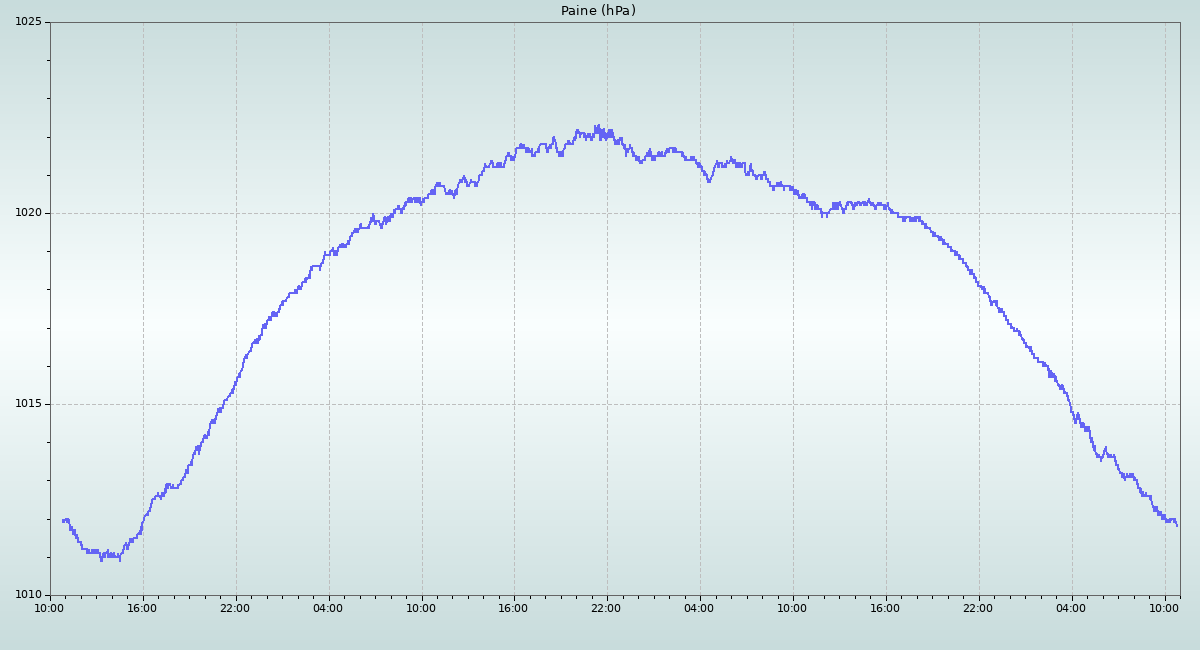
Task: Click the final point of the blue line
Action: pyautogui.click(x=1177, y=525)
